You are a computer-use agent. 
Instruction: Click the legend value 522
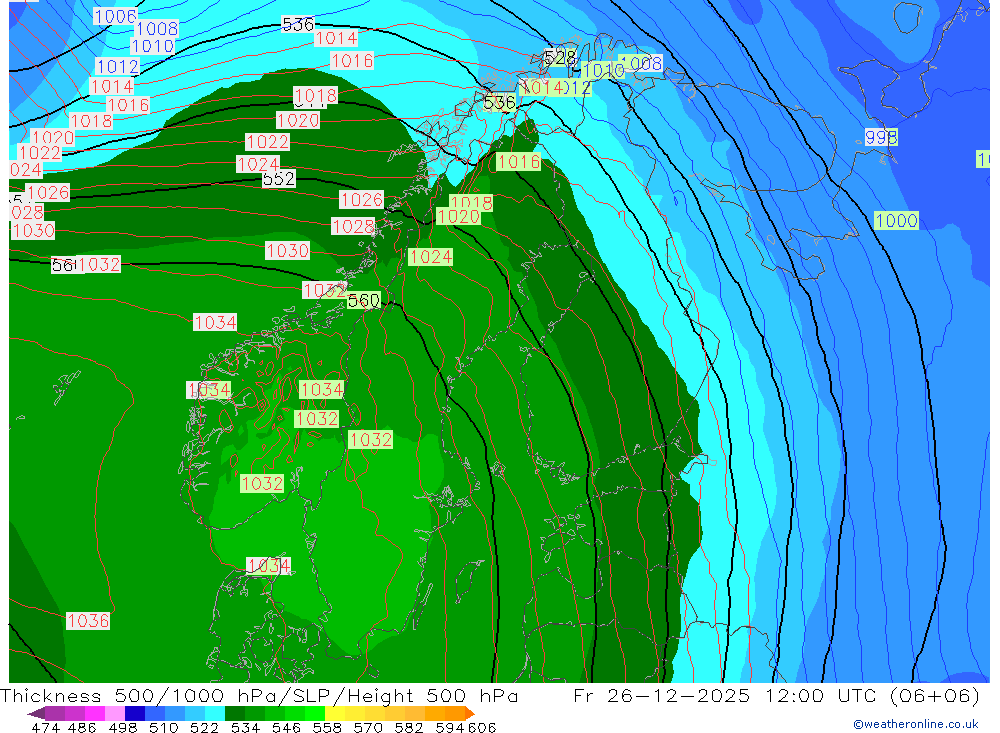point(204,727)
